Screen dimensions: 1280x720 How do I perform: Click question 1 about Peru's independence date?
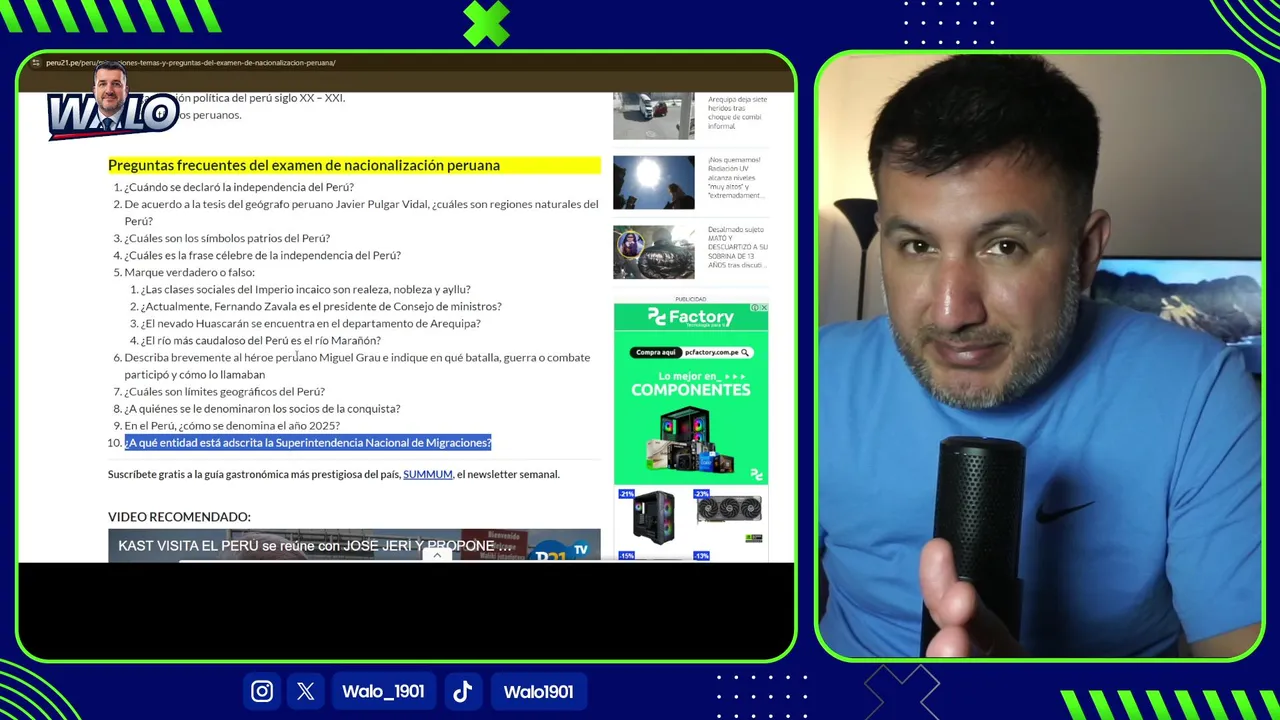pos(239,187)
